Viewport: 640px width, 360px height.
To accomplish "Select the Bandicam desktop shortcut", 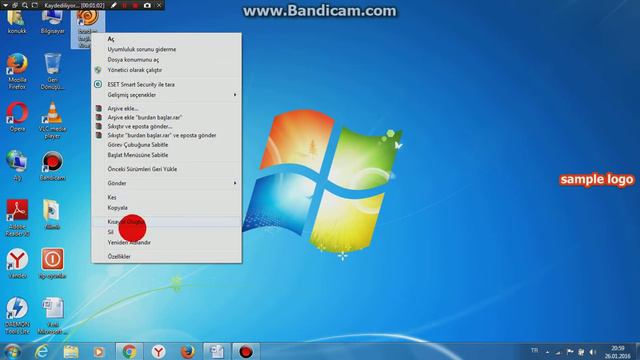I will click(x=52, y=166).
